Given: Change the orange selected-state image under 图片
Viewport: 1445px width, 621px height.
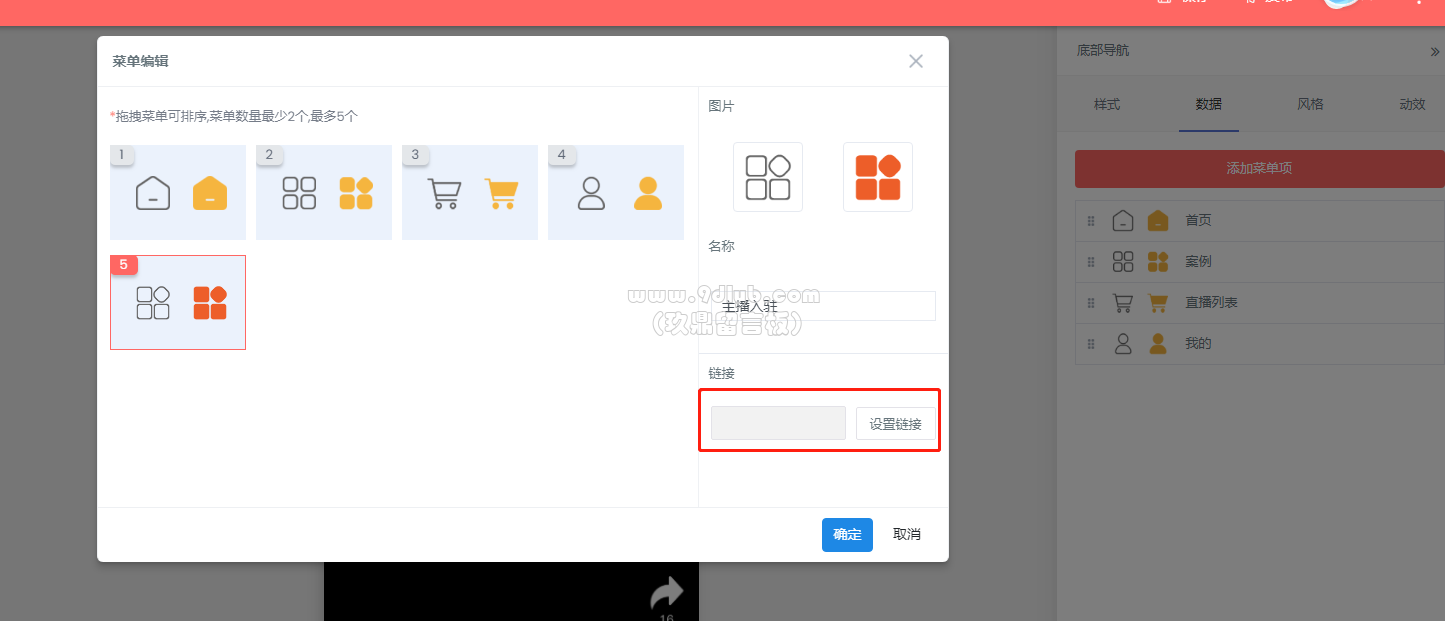Looking at the screenshot, I should tap(878, 177).
